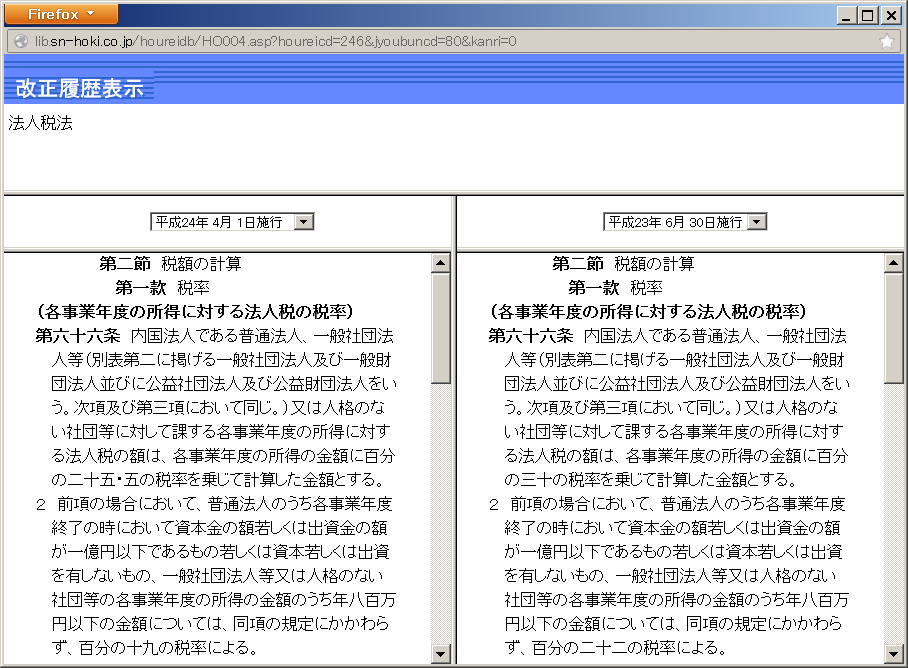Click the 三十の税率 line in right pane
Image resolution: width=908 pixels, height=668 pixels.
pyautogui.click(x=651, y=479)
